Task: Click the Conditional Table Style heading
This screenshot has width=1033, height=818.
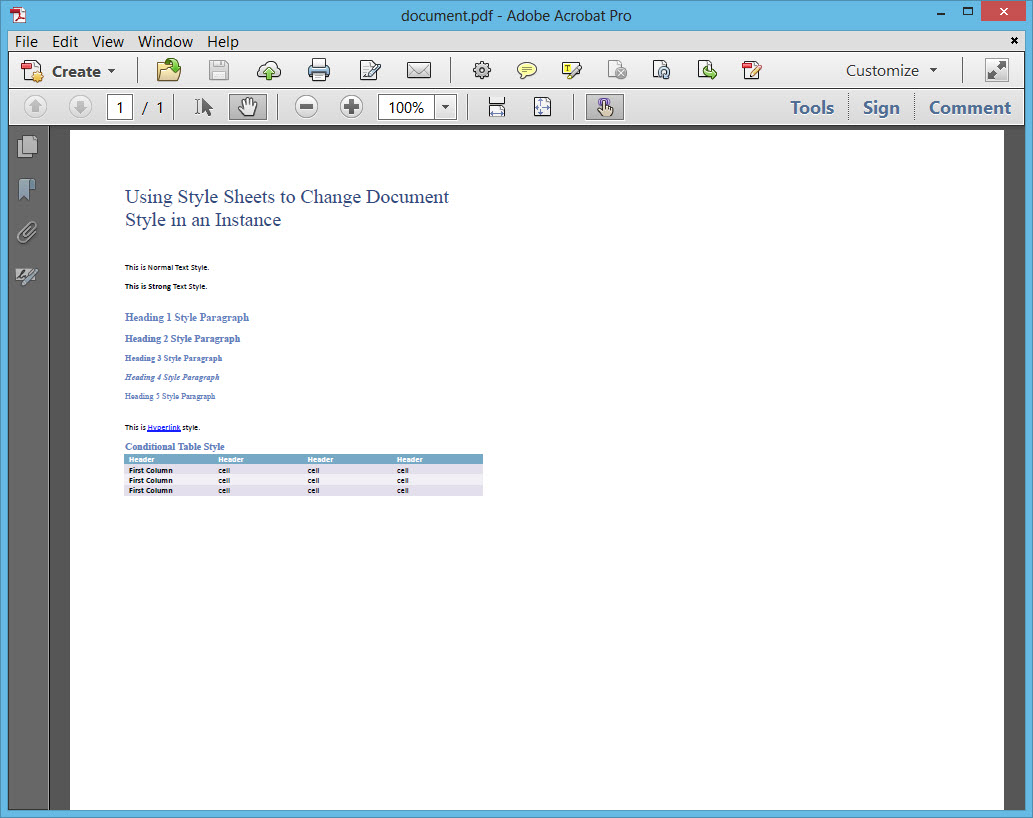Action: coord(175,447)
